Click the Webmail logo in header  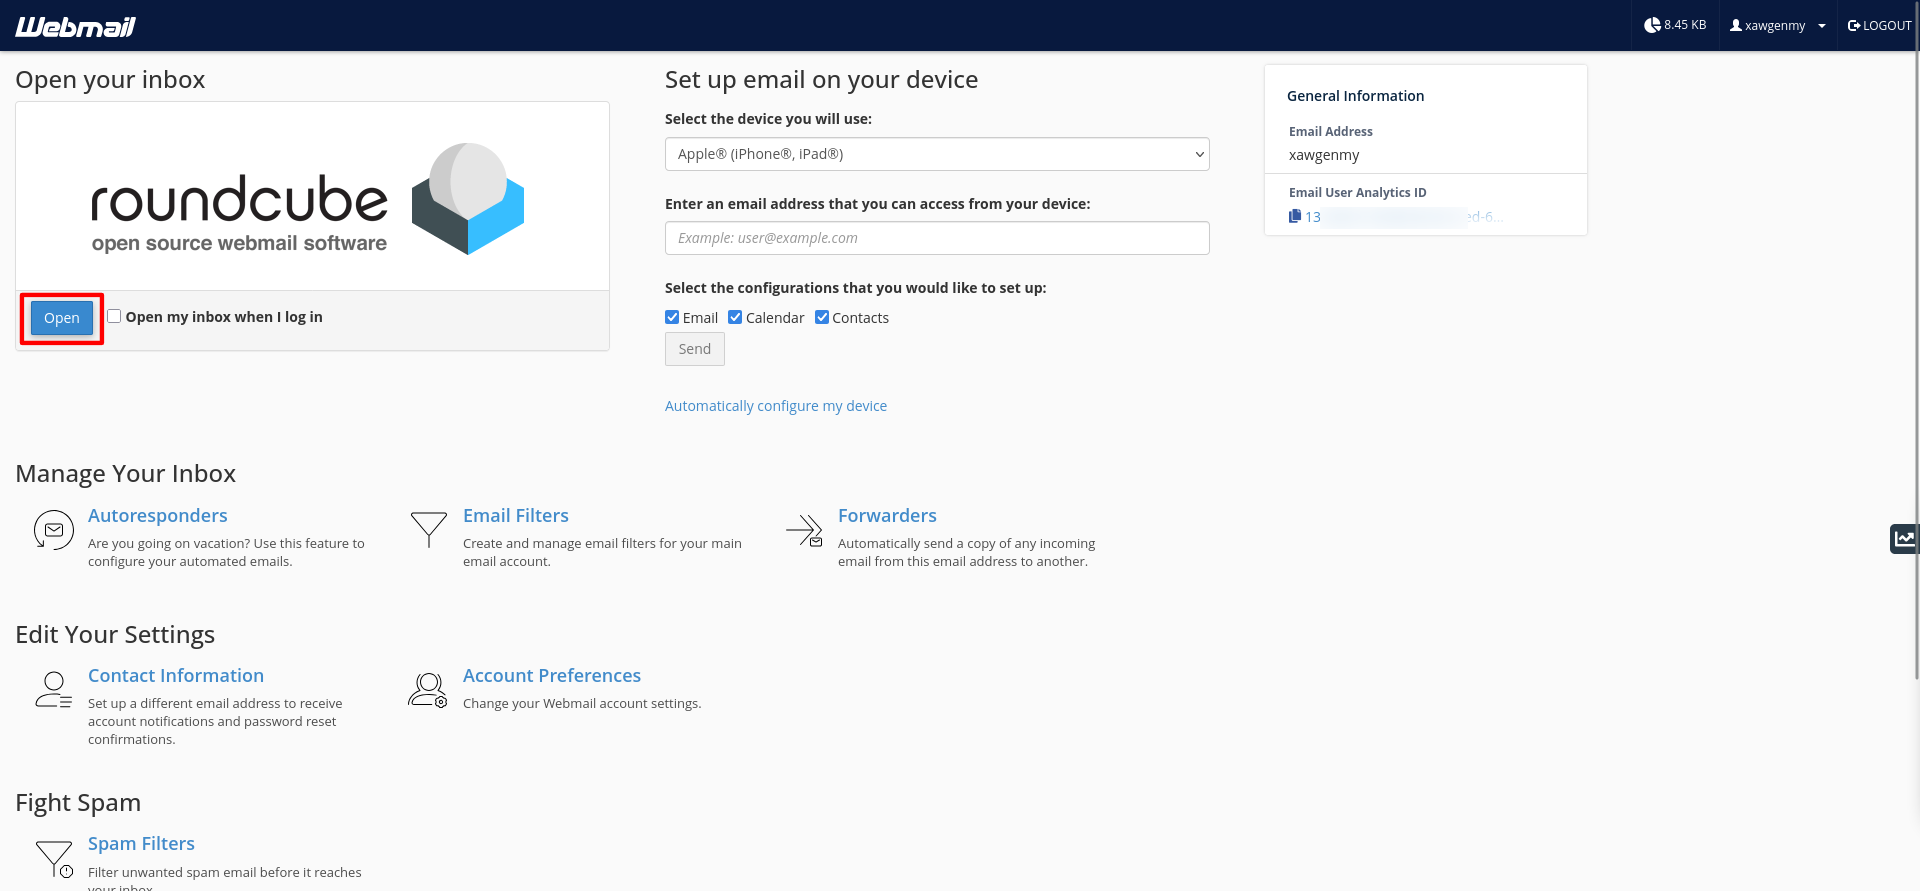[x=75, y=26]
